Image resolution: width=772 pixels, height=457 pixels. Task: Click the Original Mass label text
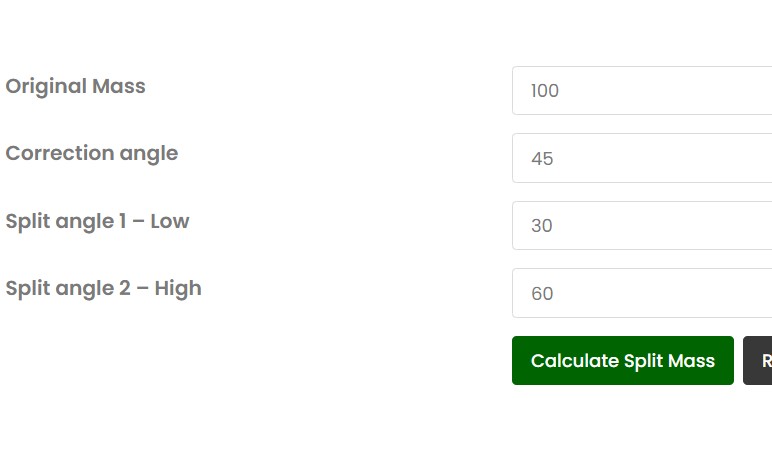click(76, 86)
